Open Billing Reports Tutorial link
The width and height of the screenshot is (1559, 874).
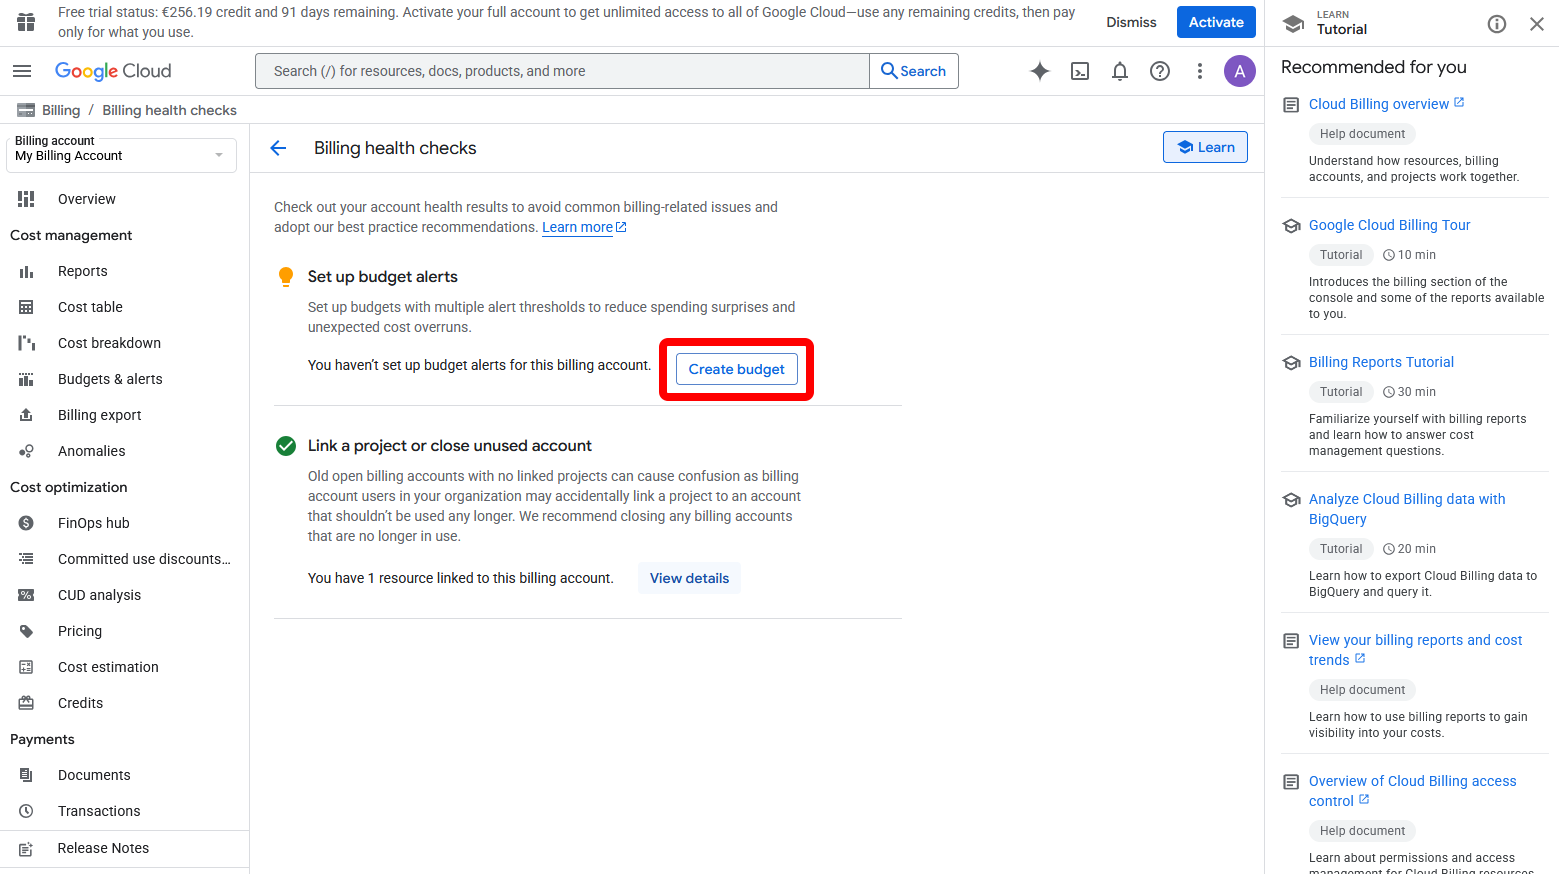click(x=1381, y=362)
